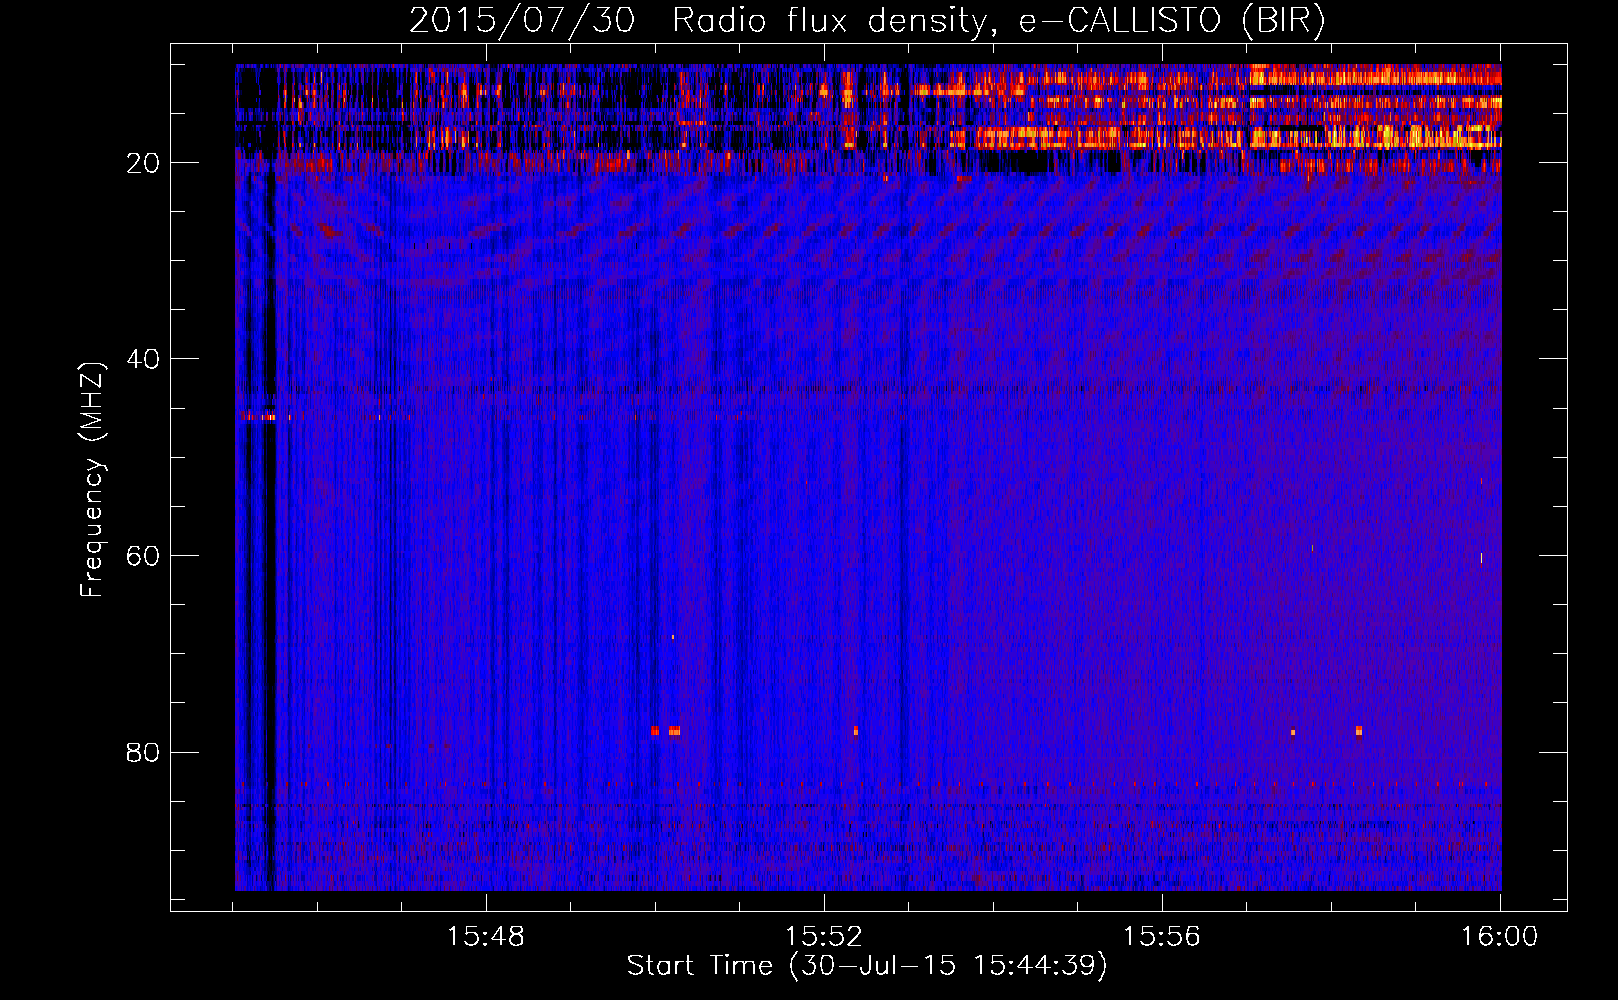Click the 15:56 time tick label
Image resolution: width=1618 pixels, height=1000 pixels.
click(x=1162, y=937)
